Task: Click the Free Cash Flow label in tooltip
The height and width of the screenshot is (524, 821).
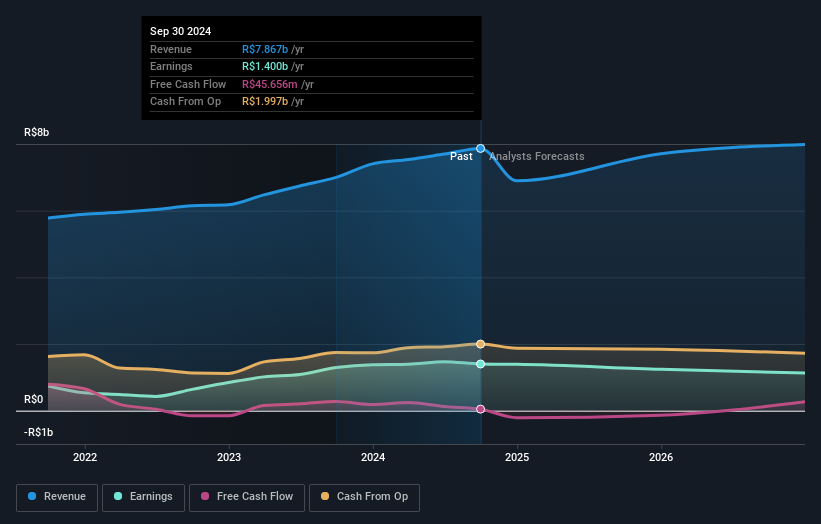Action: (188, 84)
